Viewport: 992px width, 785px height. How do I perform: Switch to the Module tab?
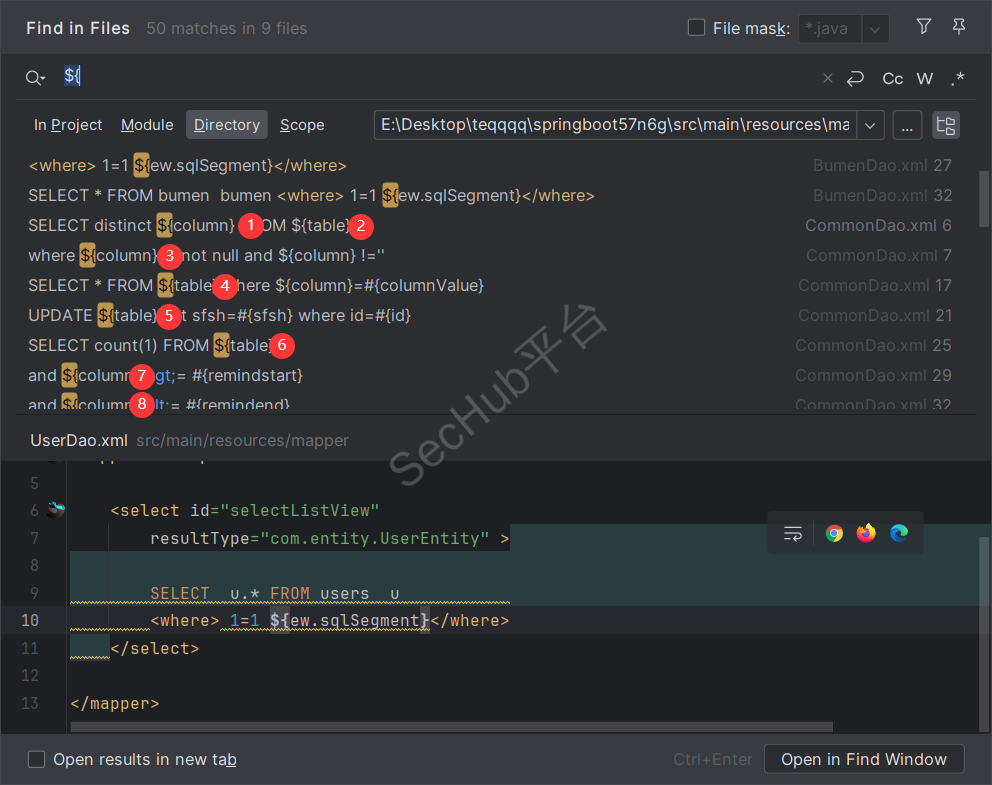(x=147, y=125)
